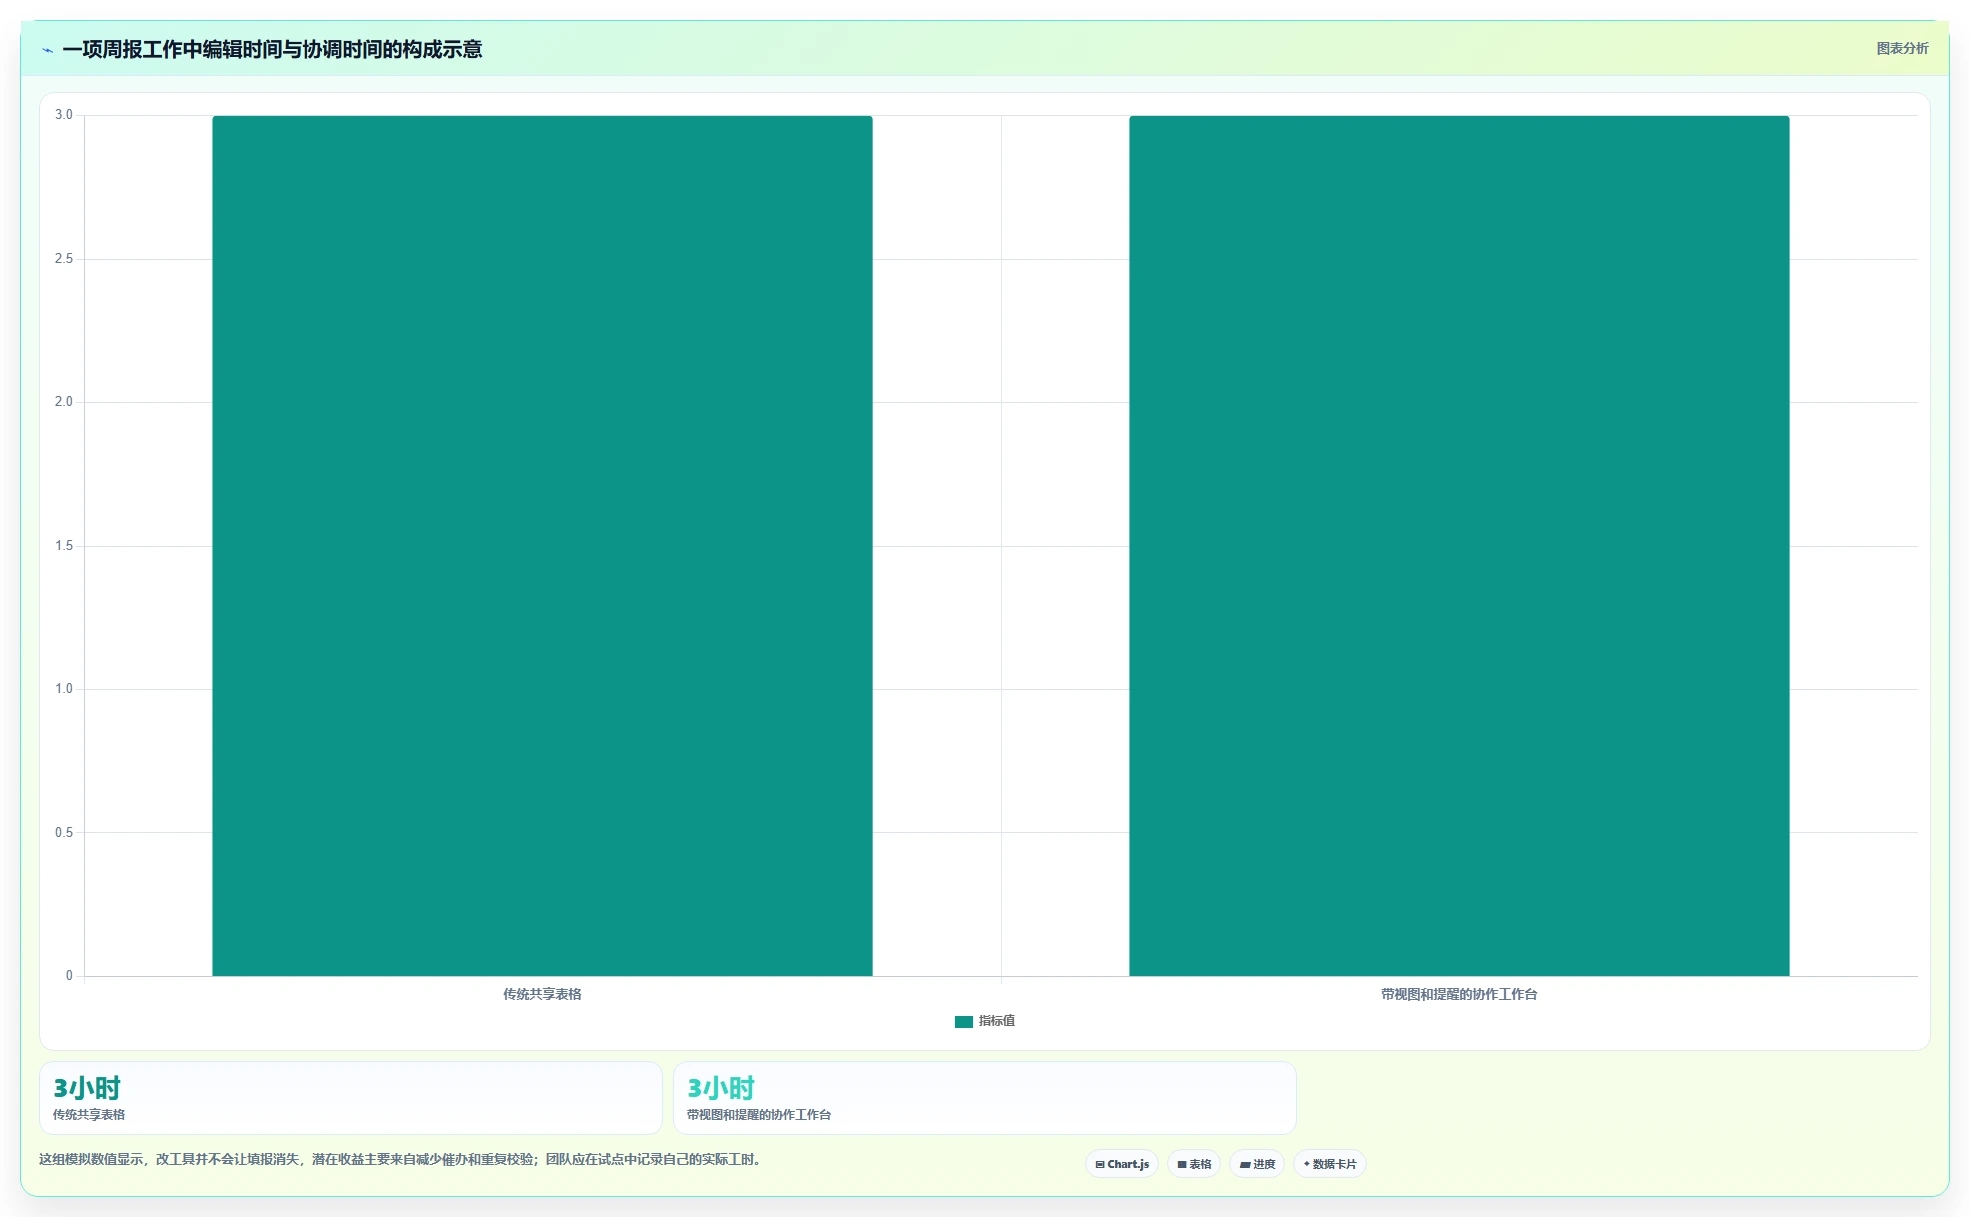Viewport: 1970px width, 1217px height.
Task: Click the 图表分析 label in header
Action: click(x=1902, y=48)
